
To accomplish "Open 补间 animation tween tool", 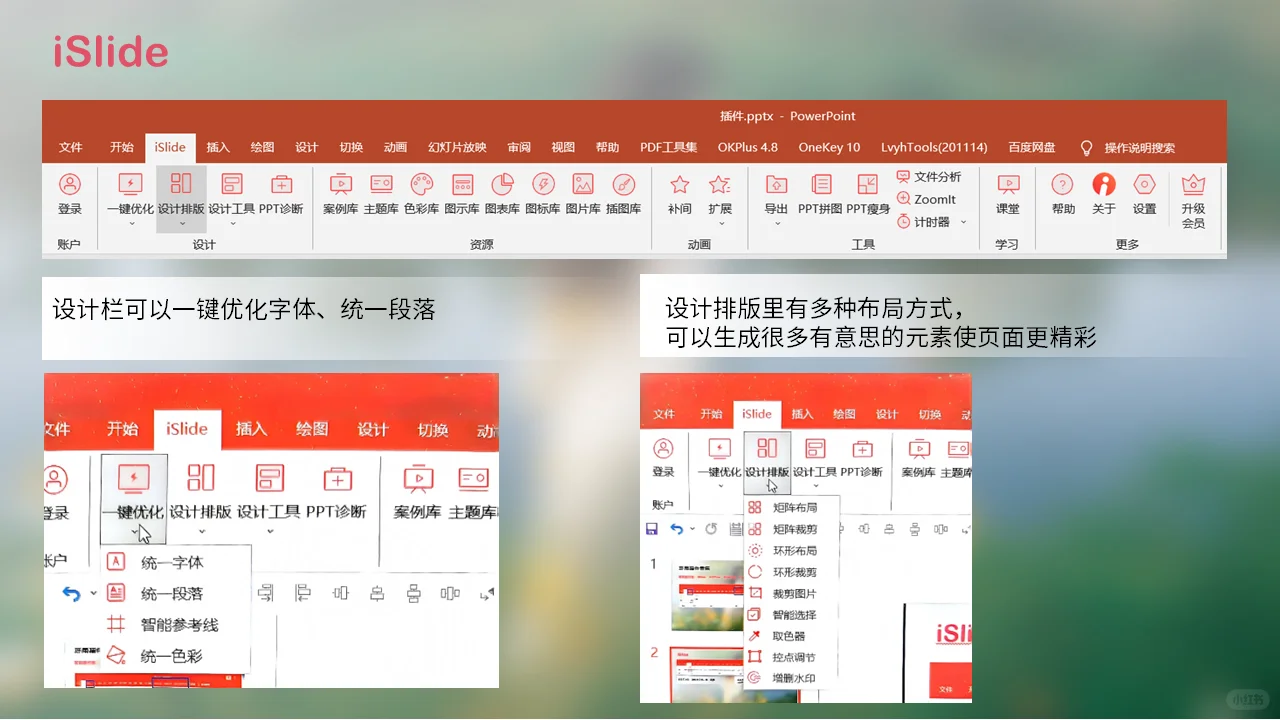I will (679, 197).
